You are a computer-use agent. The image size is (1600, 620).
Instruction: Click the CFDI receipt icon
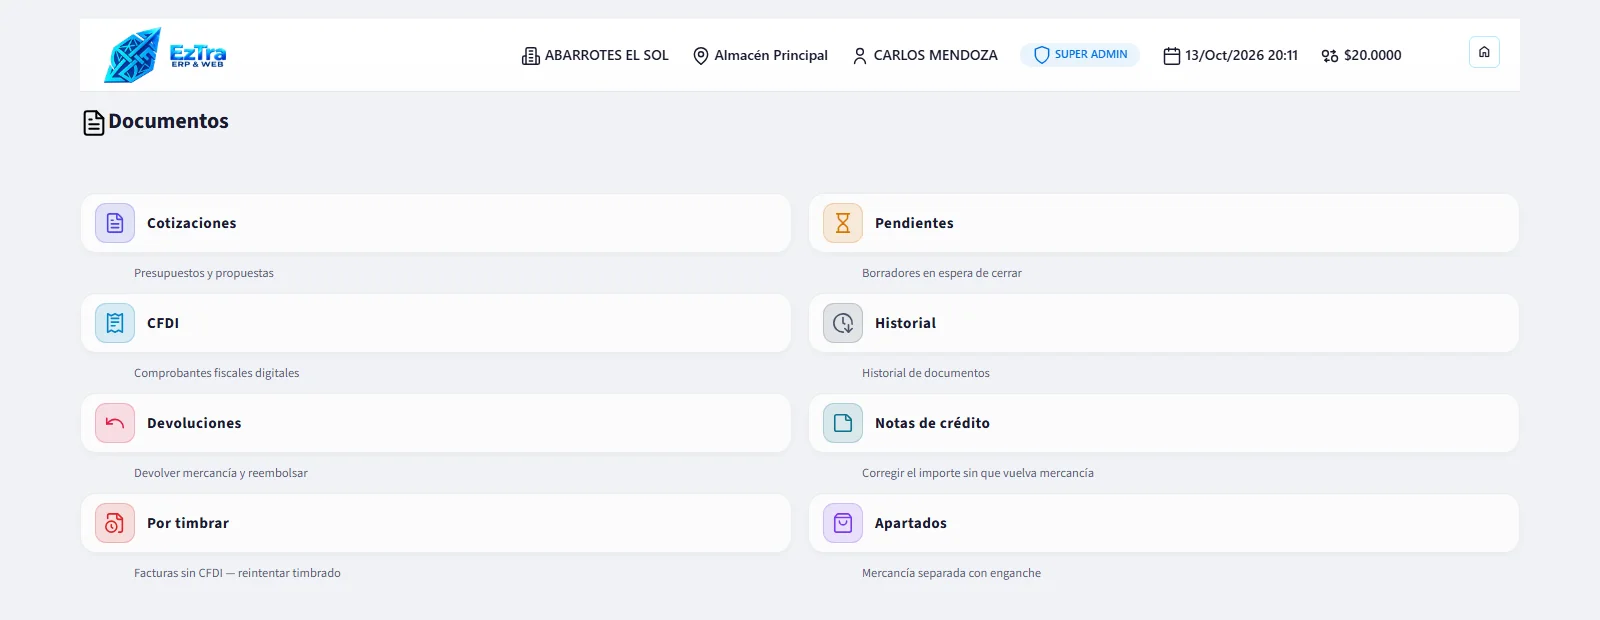115,323
